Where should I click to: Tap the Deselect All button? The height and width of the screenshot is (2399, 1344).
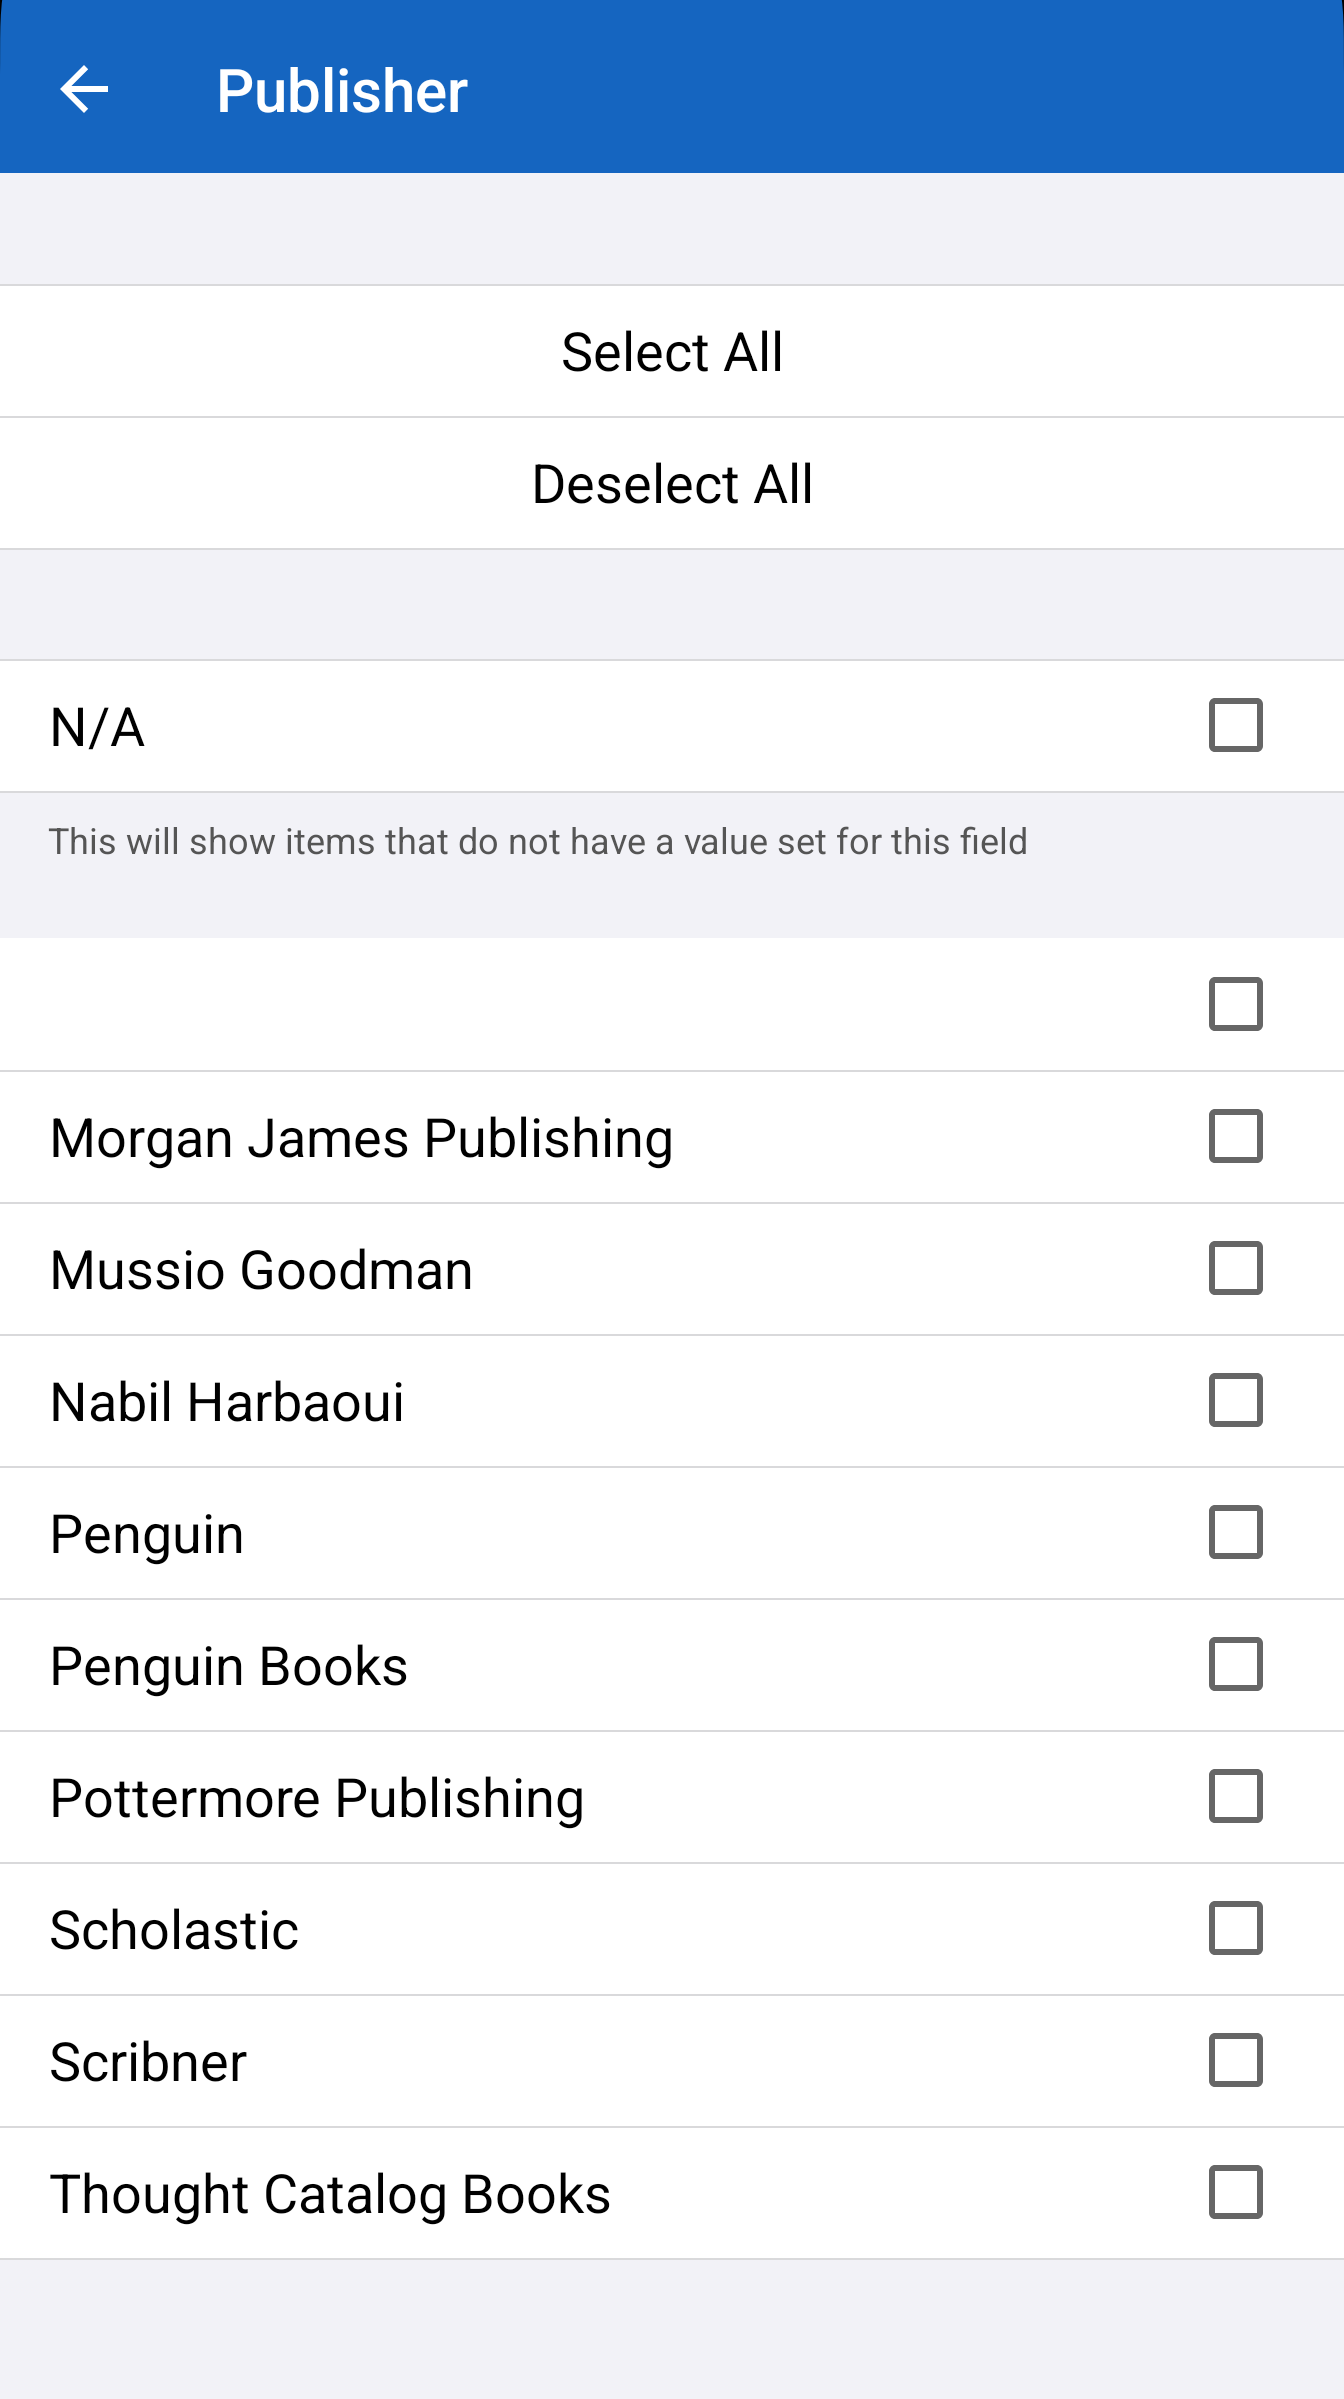pyautogui.click(x=672, y=484)
